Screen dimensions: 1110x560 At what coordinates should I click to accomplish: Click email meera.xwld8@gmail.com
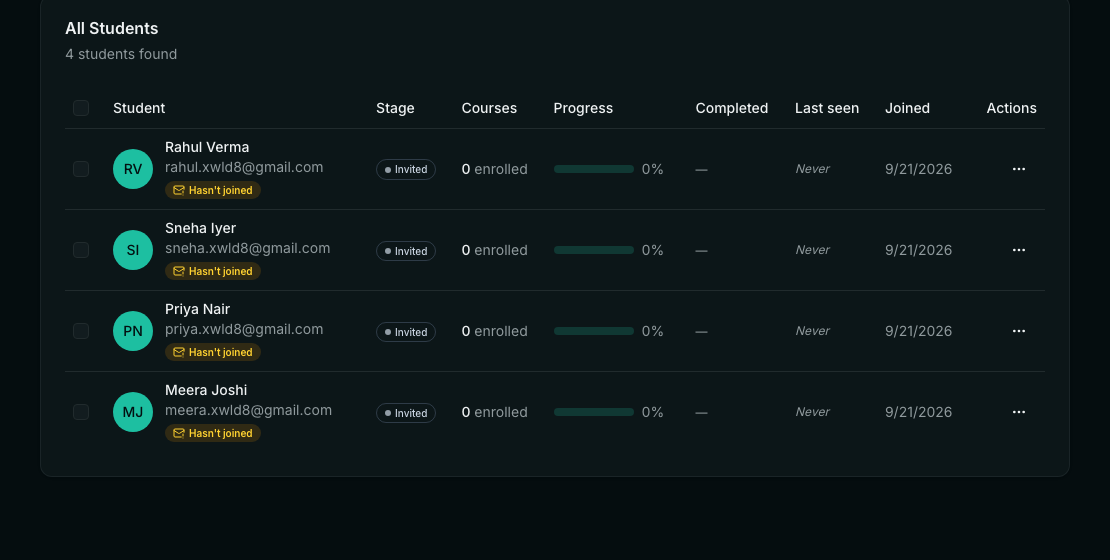[248, 411]
